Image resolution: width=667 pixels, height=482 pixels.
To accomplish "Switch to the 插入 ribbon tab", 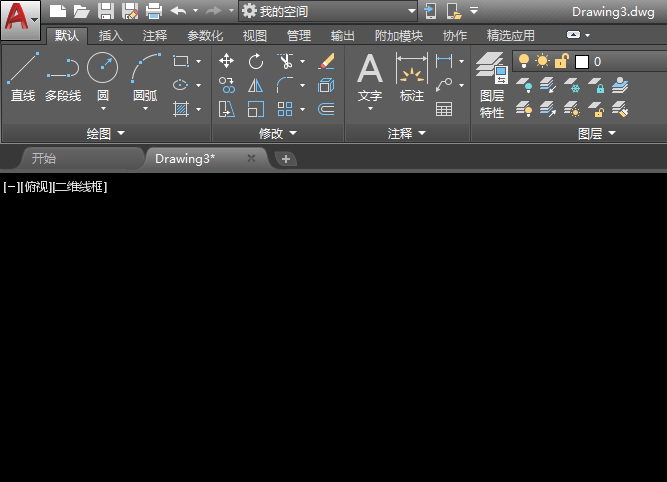I will [x=111, y=36].
